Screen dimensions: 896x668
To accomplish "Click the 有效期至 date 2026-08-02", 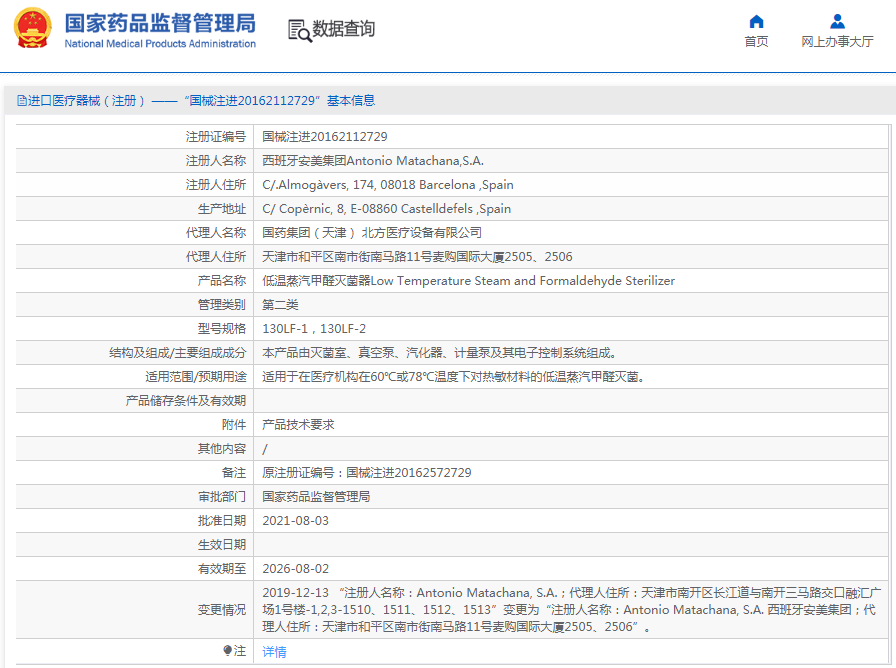I will [x=291, y=568].
